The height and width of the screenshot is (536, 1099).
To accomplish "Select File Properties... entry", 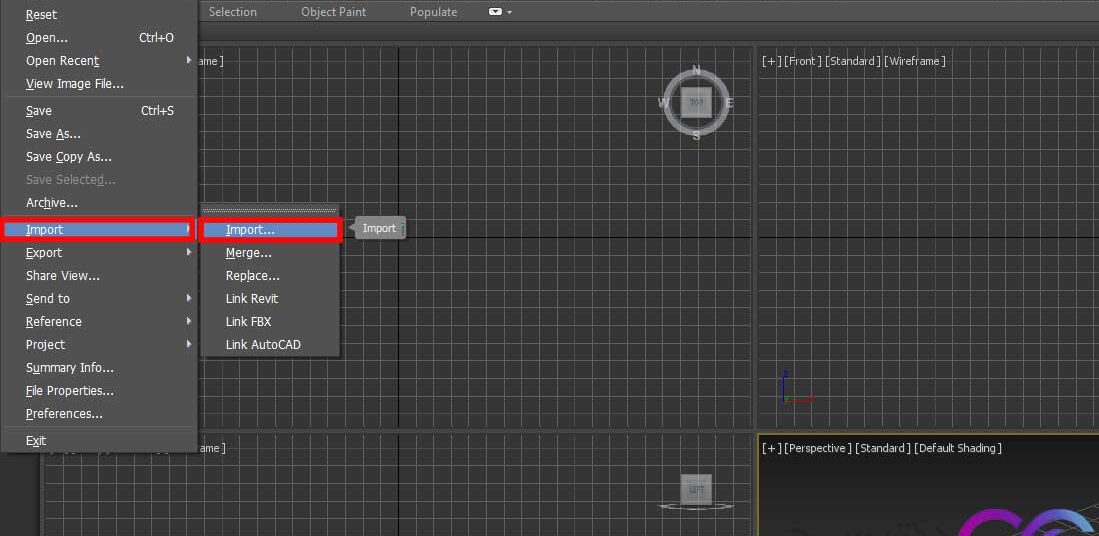I will (x=98, y=391).
